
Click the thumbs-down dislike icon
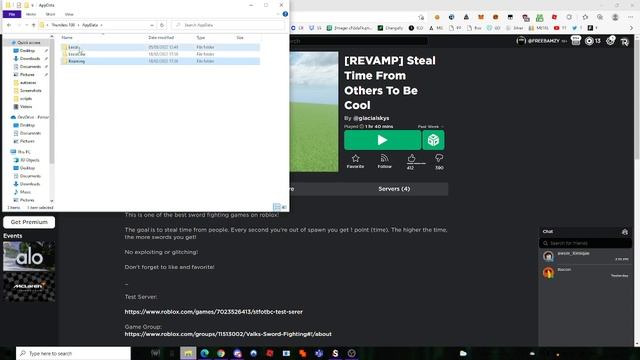coord(439,158)
